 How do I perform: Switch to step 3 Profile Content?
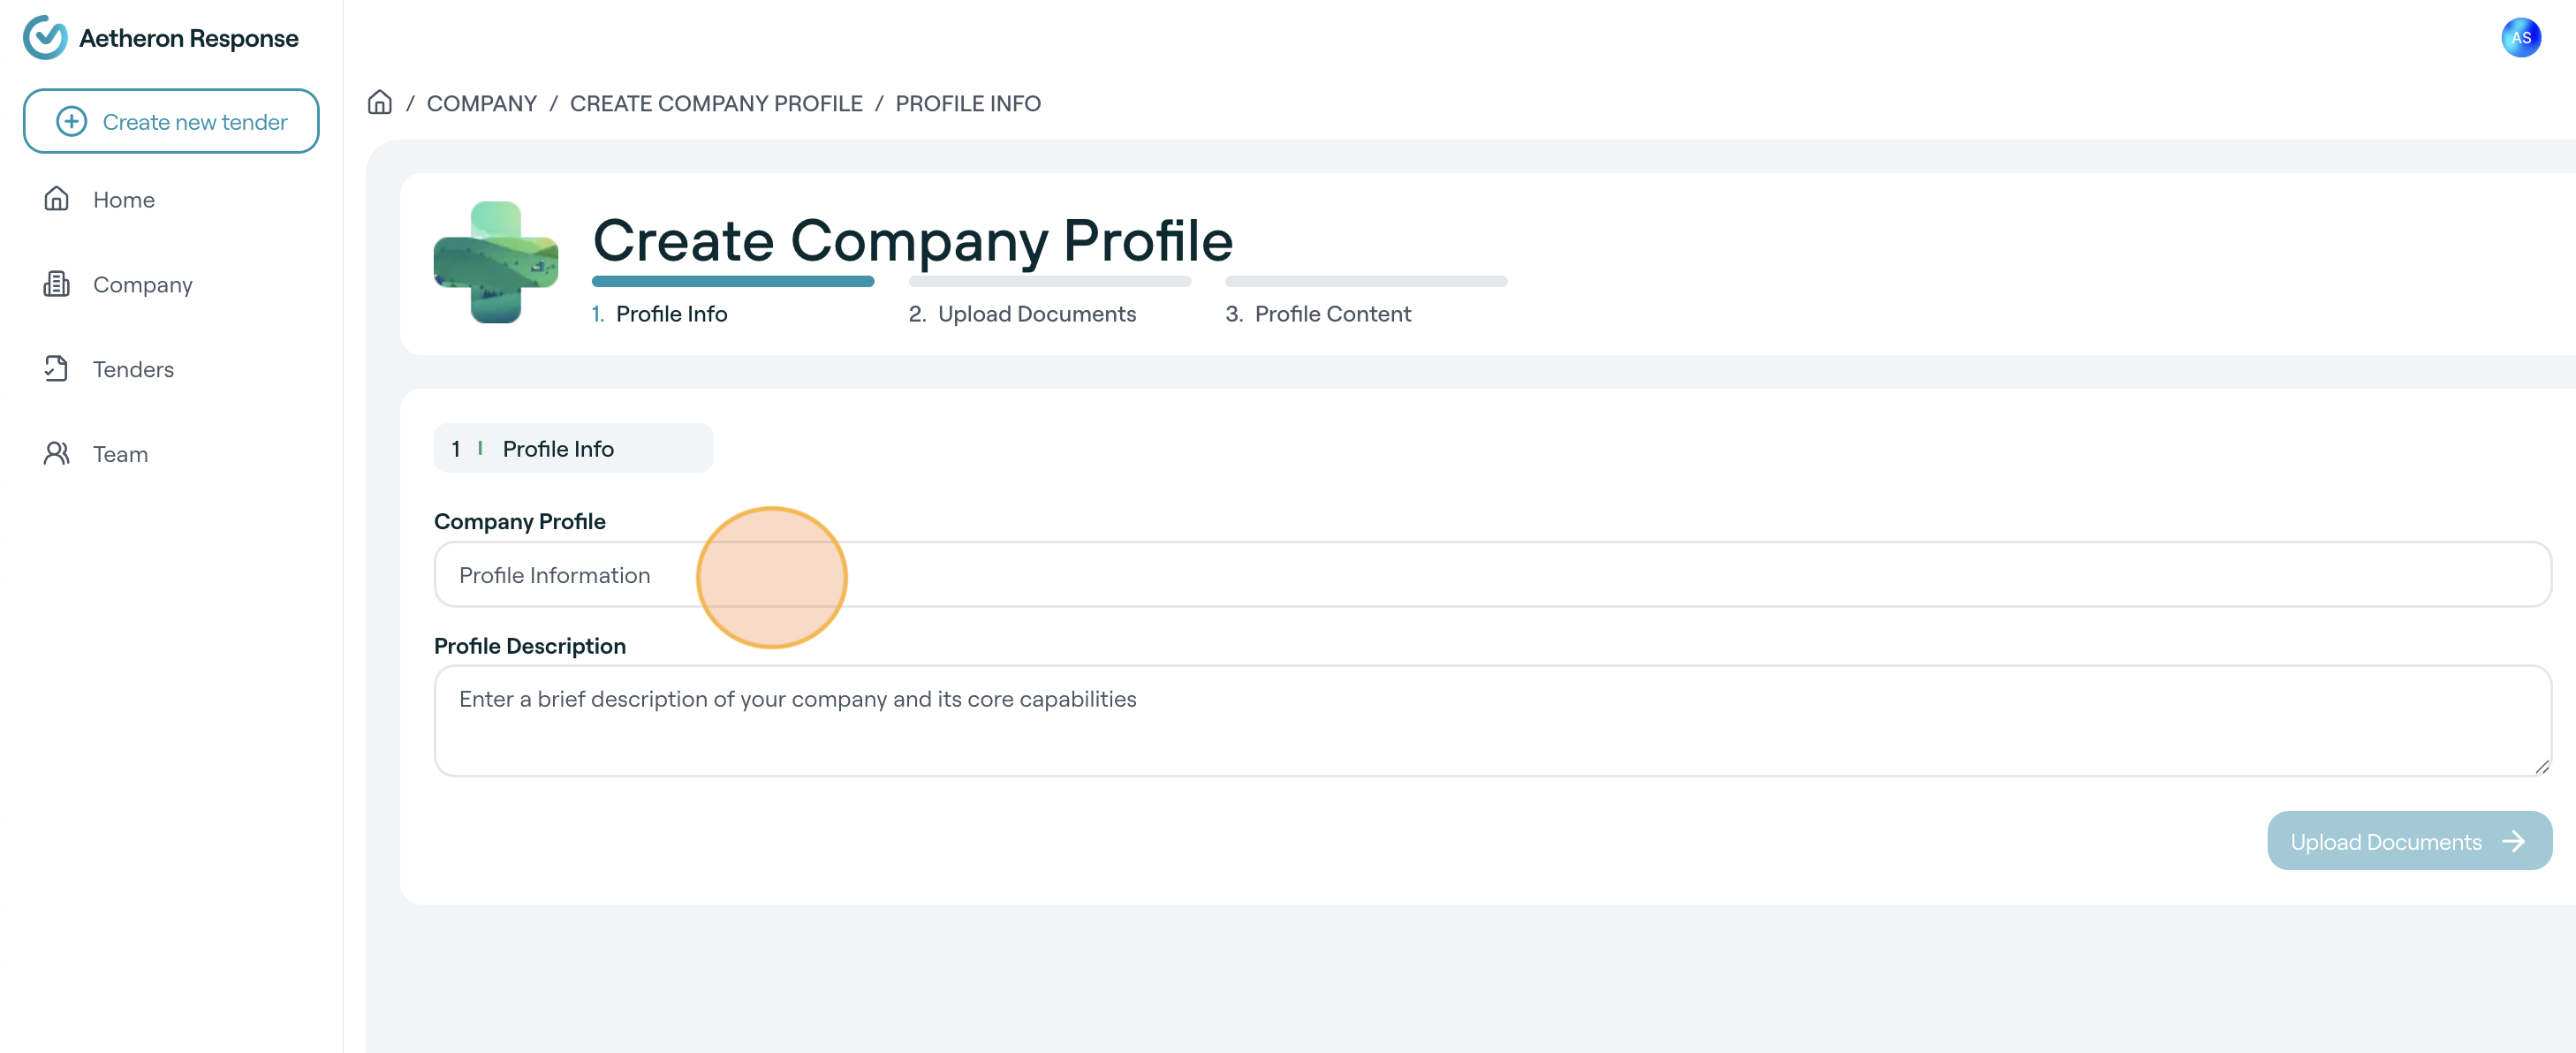[1318, 314]
